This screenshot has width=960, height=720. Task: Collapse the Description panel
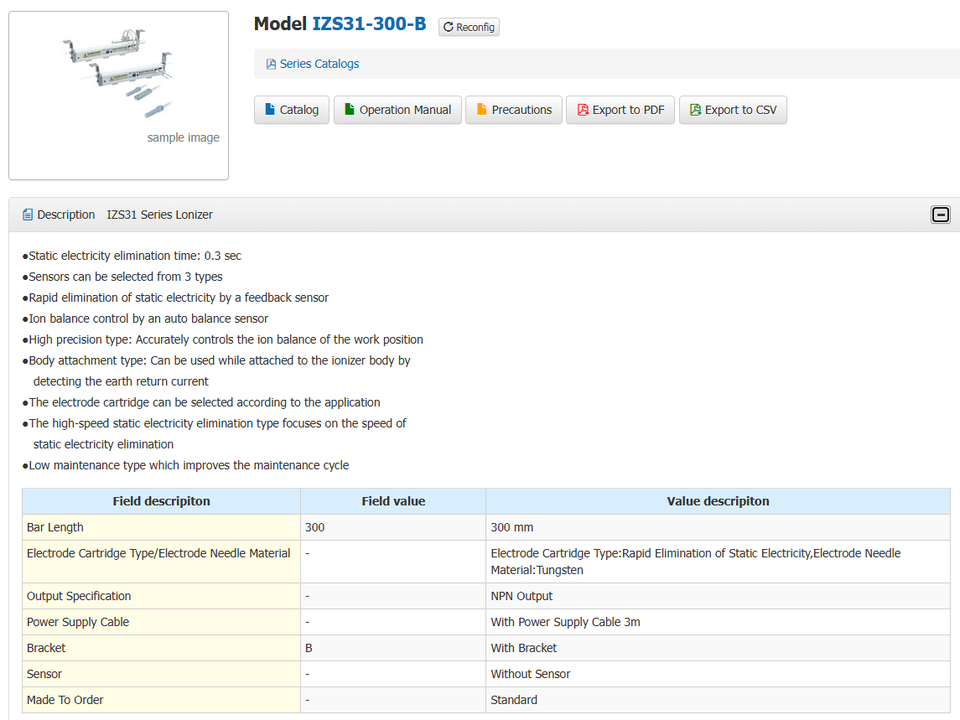click(940, 215)
